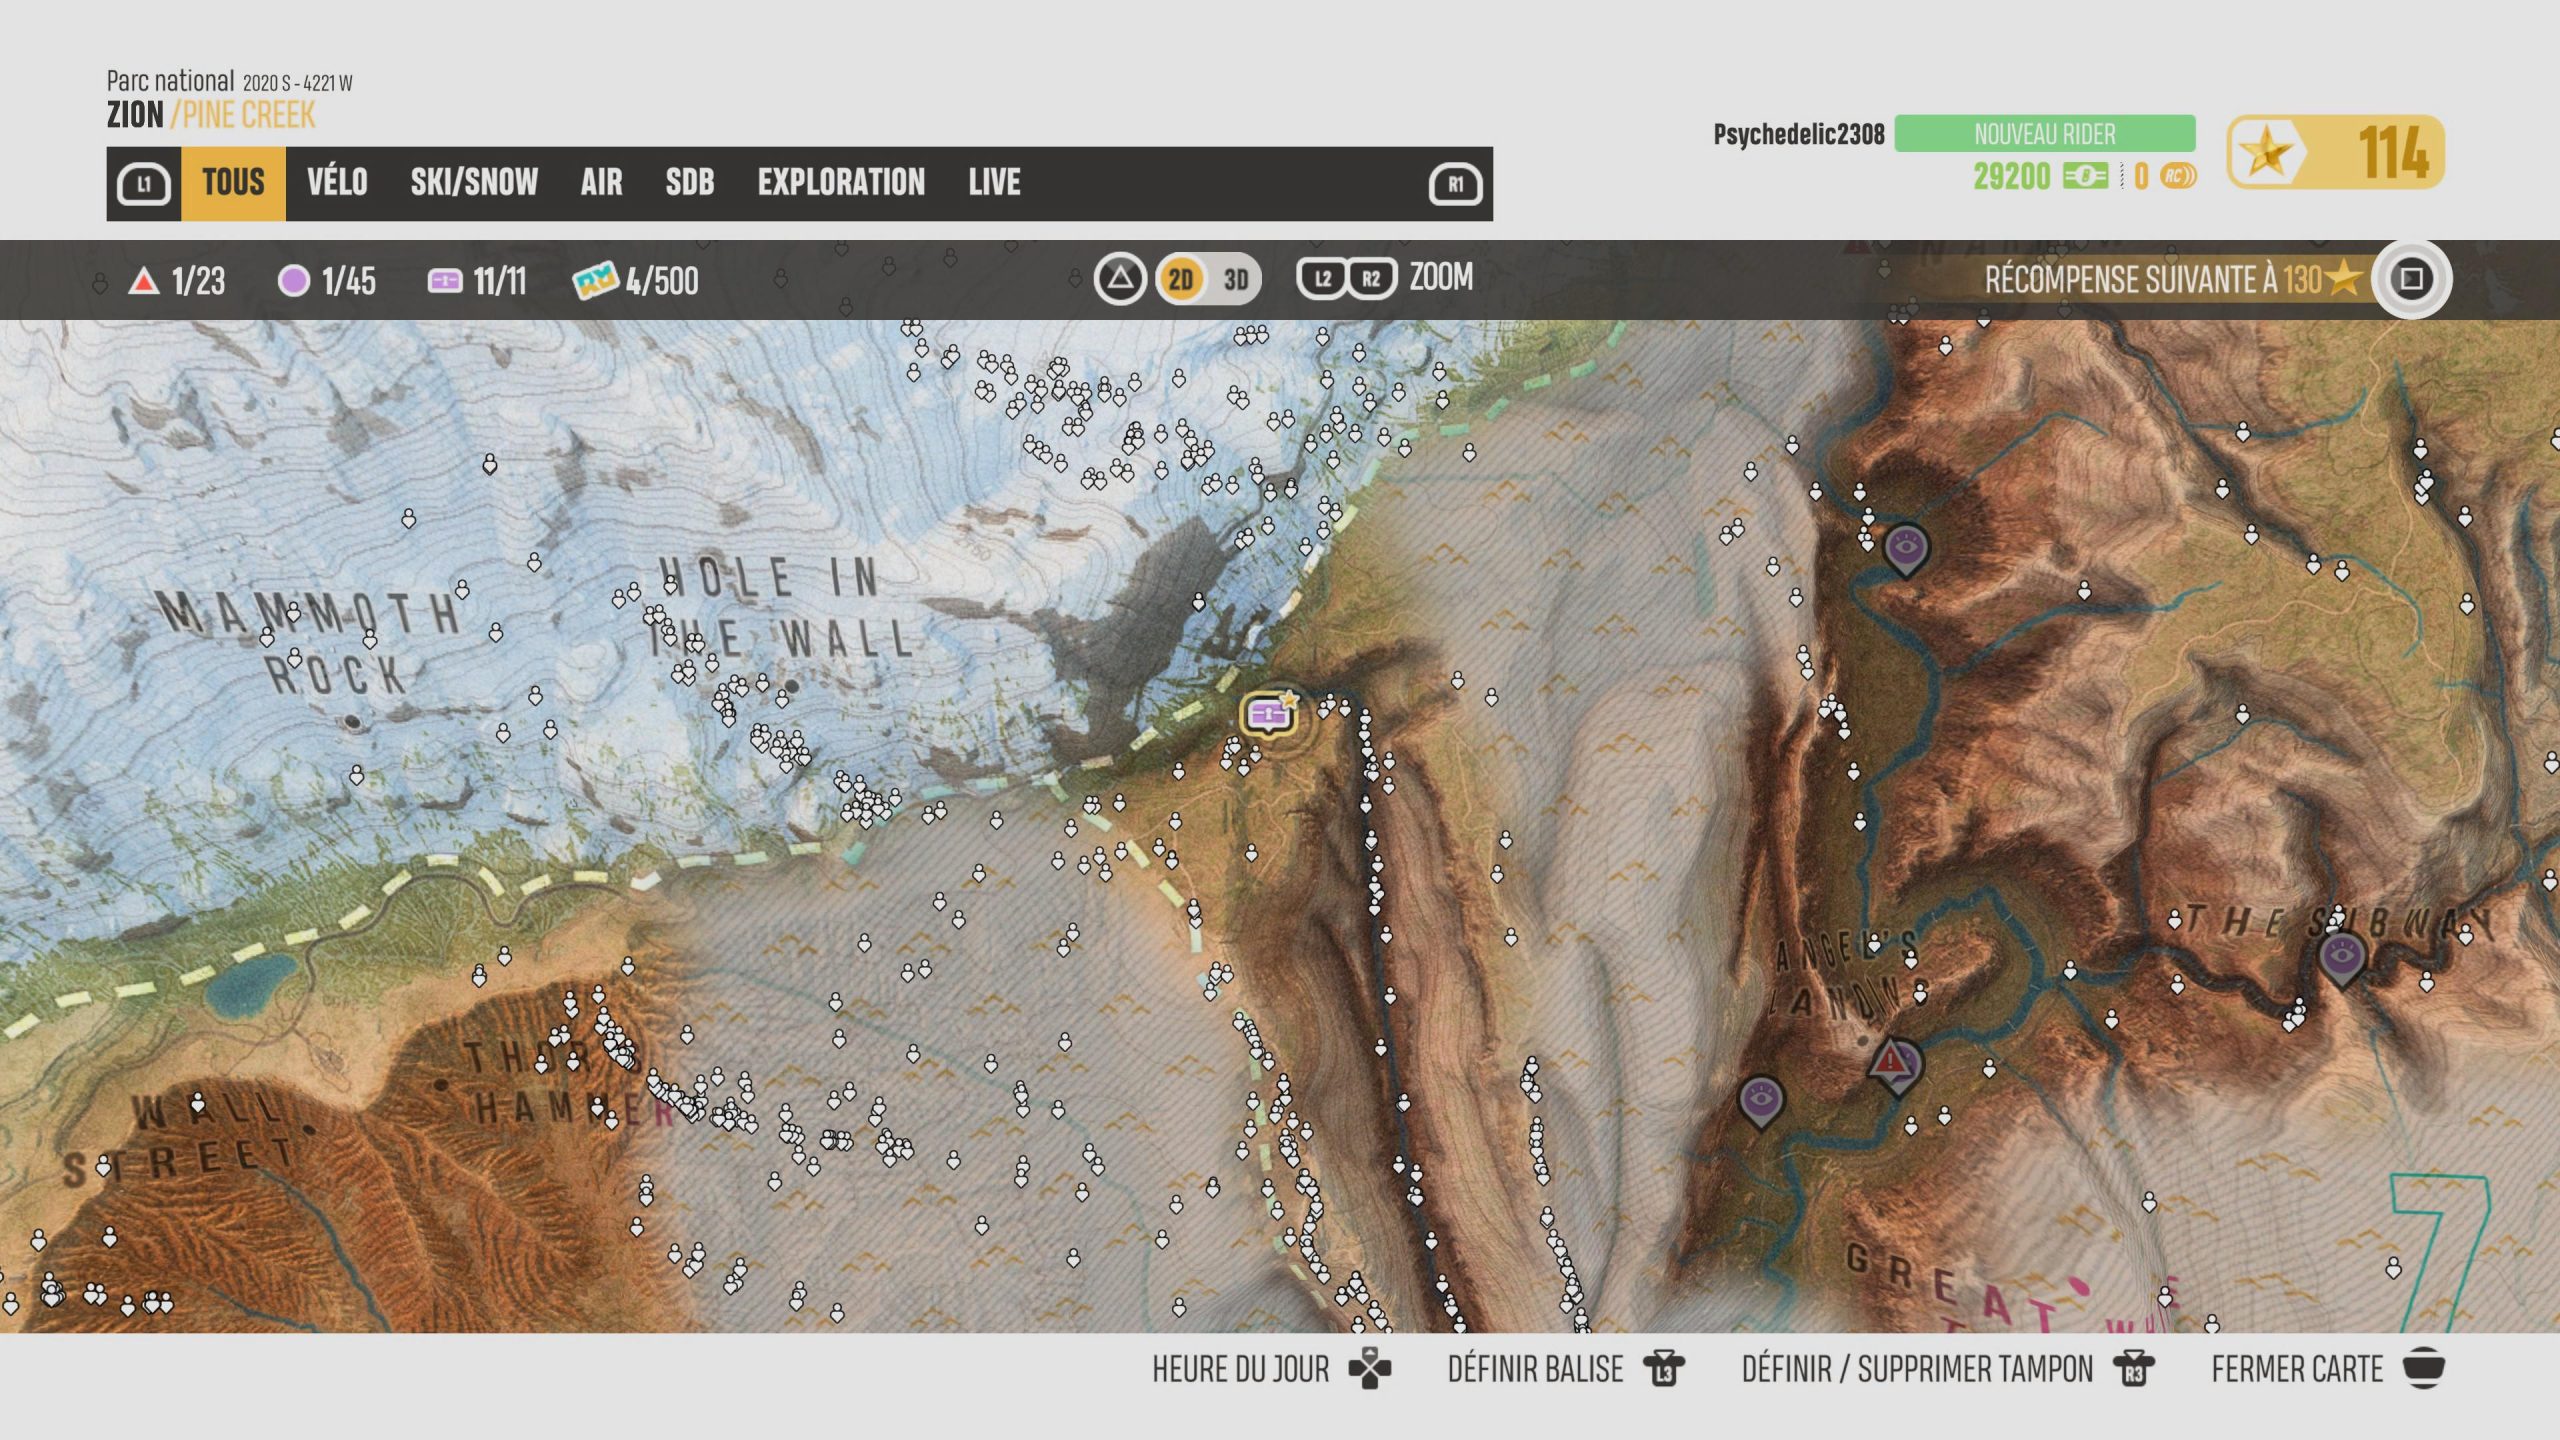Image resolution: width=2560 pixels, height=1440 pixels.
Task: Select the purple eye marker north of Angel's Landing
Action: tap(1906, 548)
